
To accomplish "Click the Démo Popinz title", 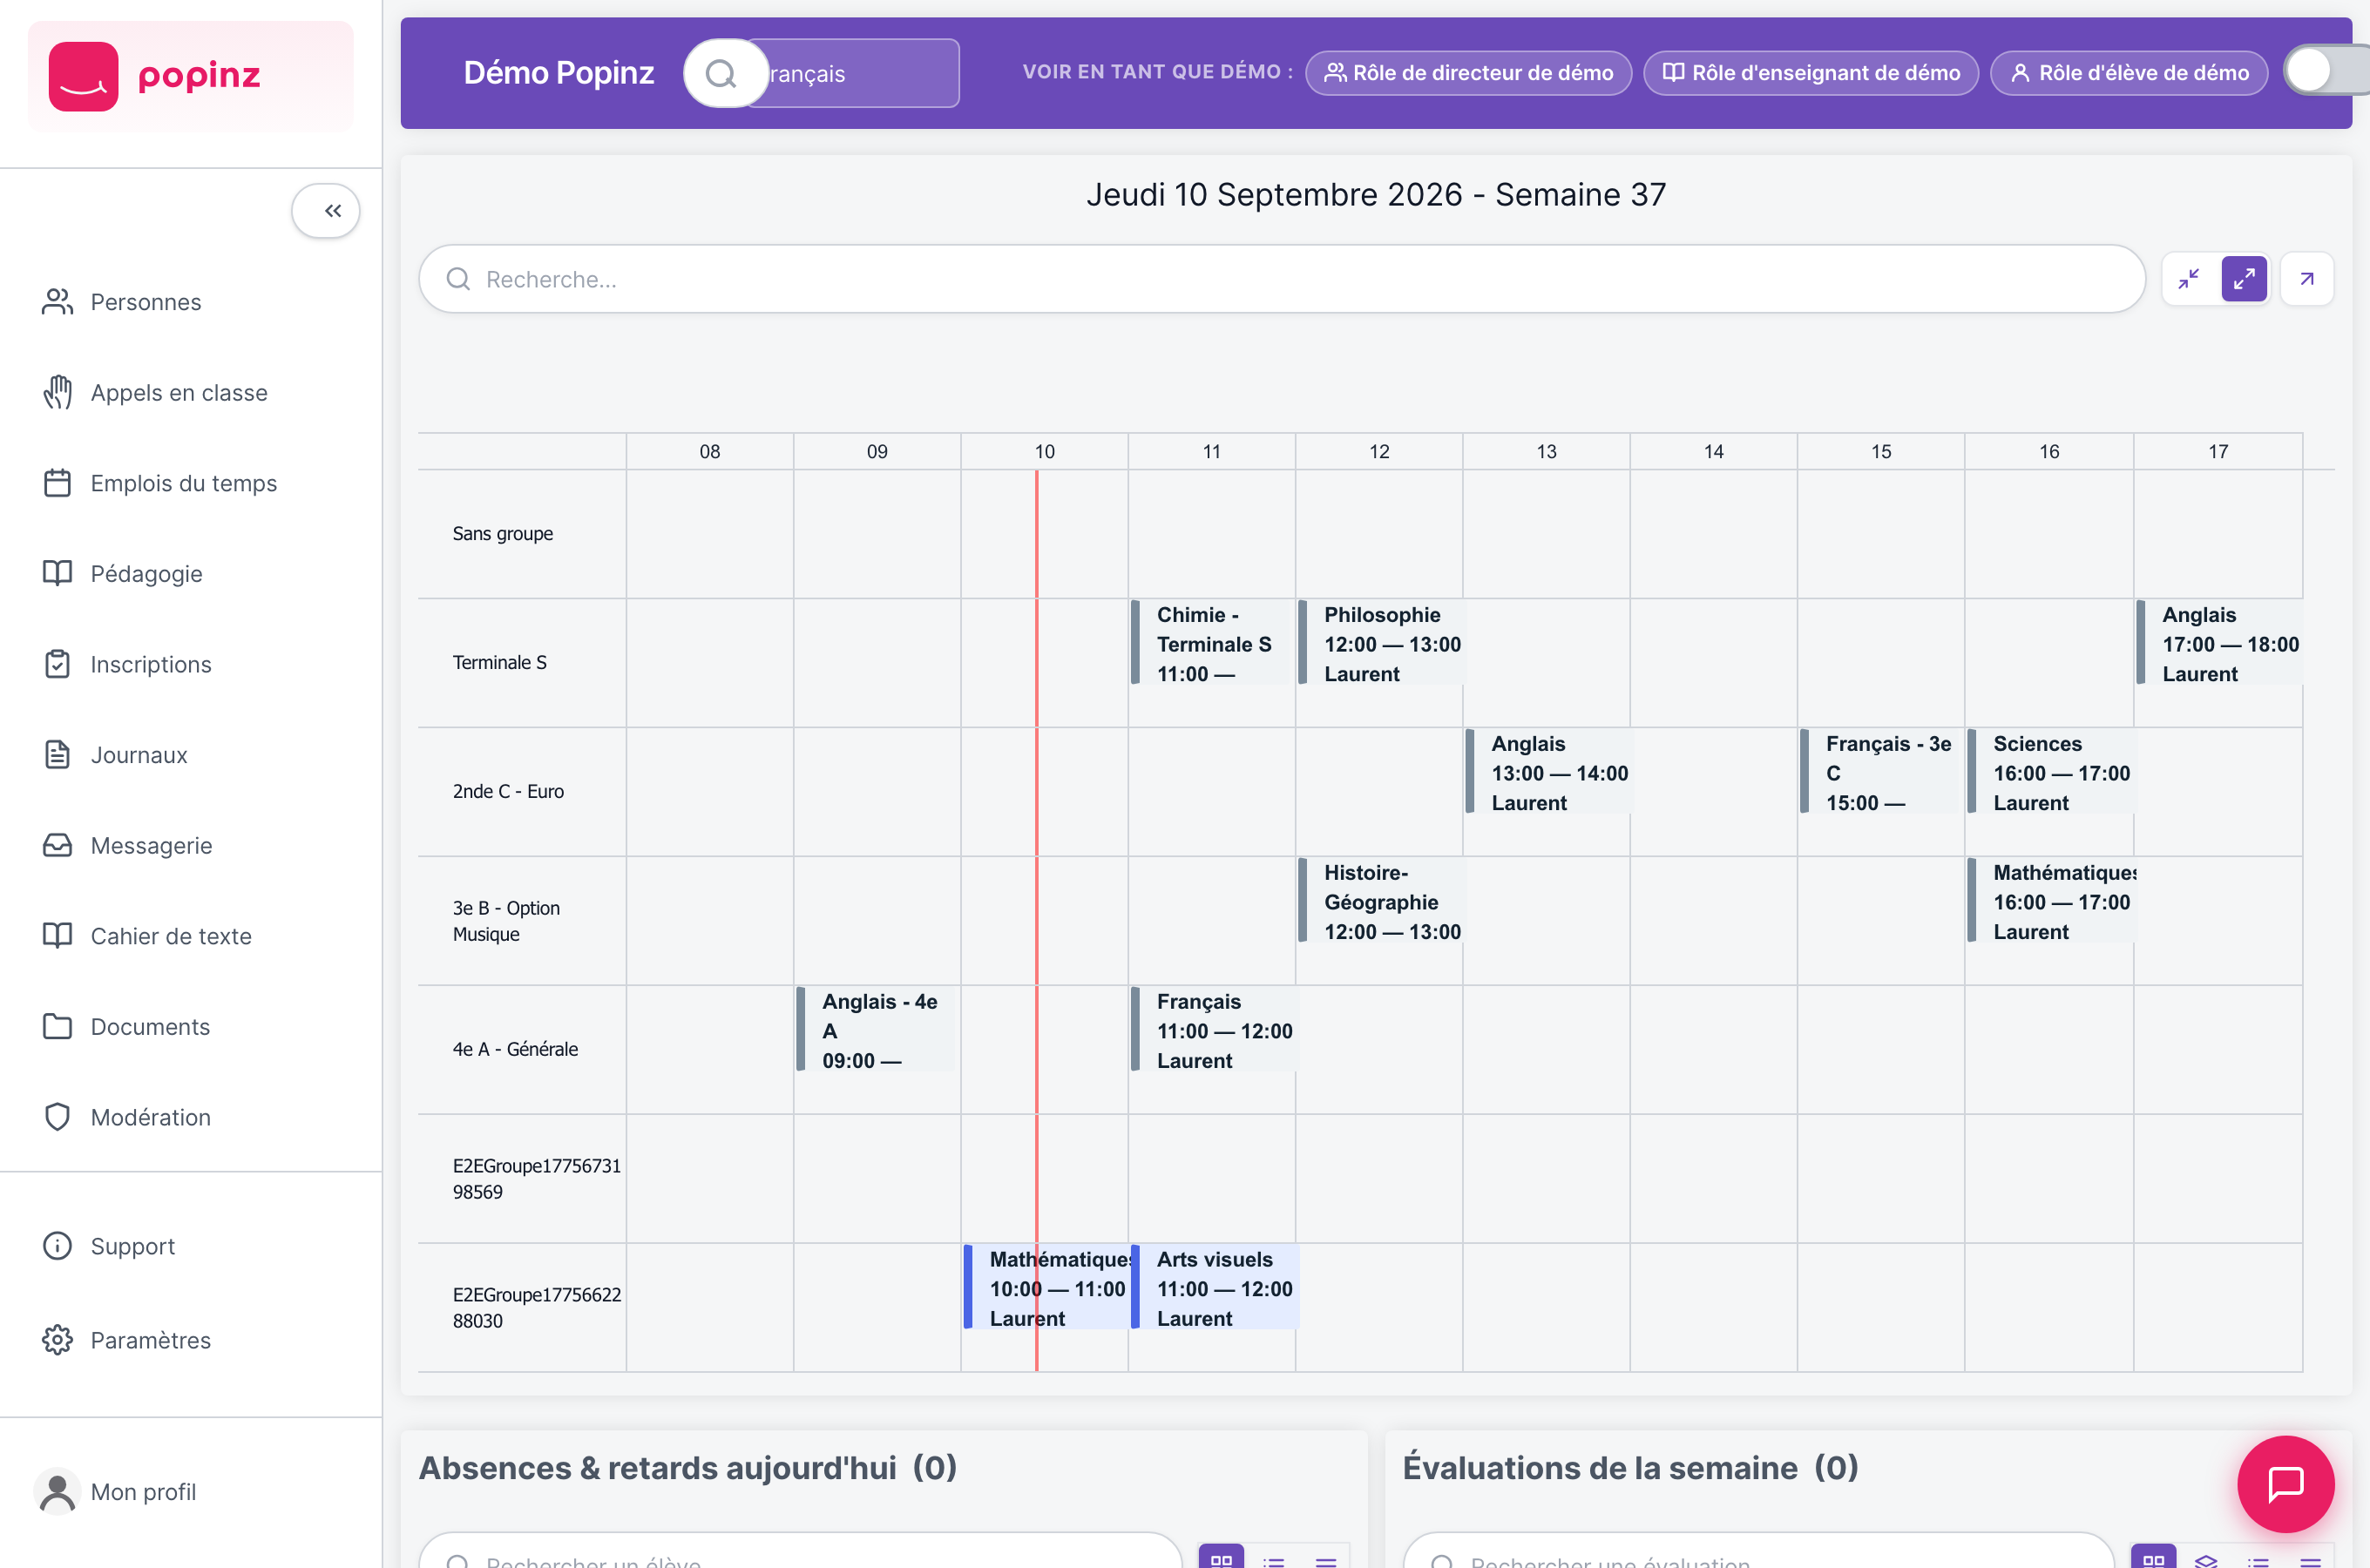I will [x=559, y=73].
